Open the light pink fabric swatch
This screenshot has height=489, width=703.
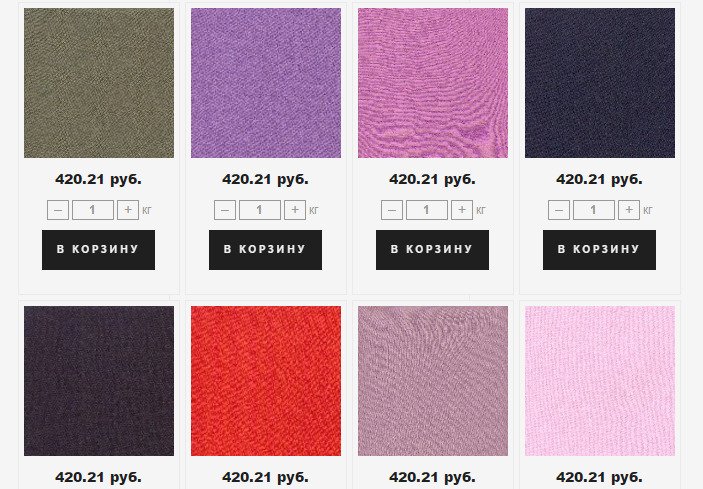[600, 381]
